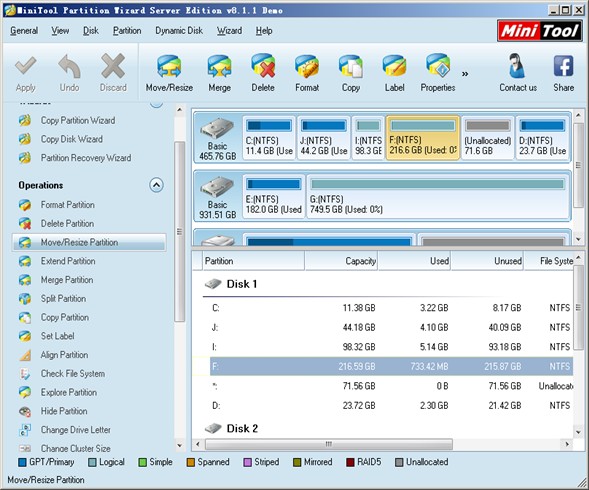The width and height of the screenshot is (589, 490).
Task: Click the sidebar scroll down arrow
Action: 180,446
